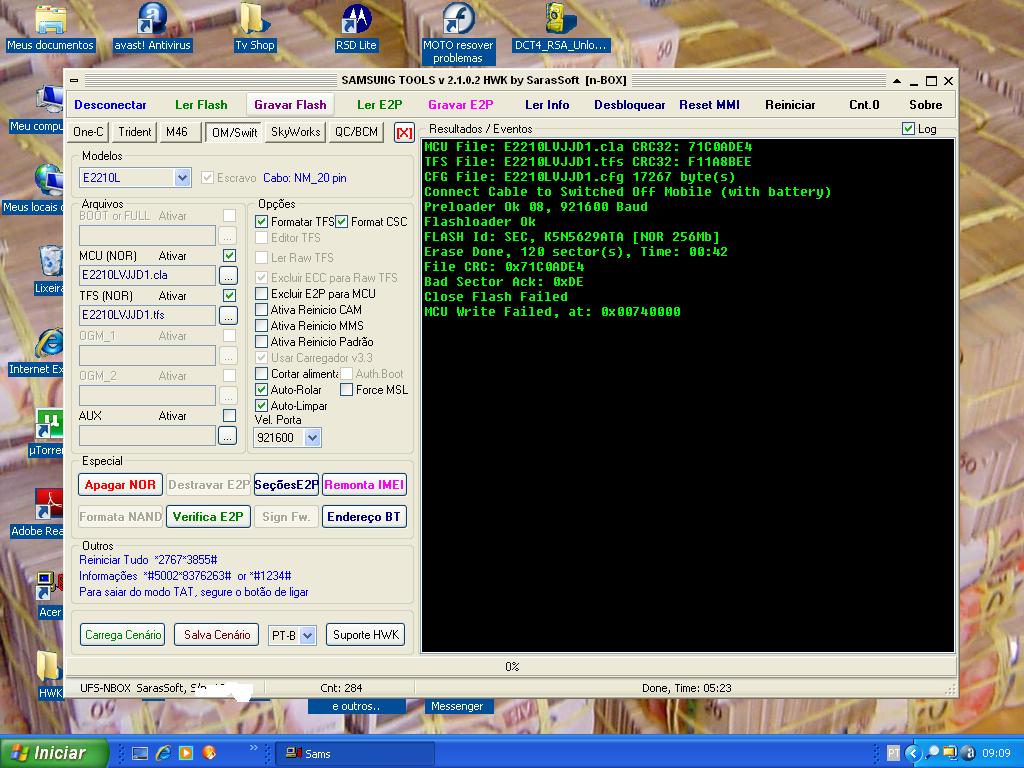Click the orange round quick launch icon
Image resolution: width=1024 pixels, height=768 pixels.
tap(209, 753)
